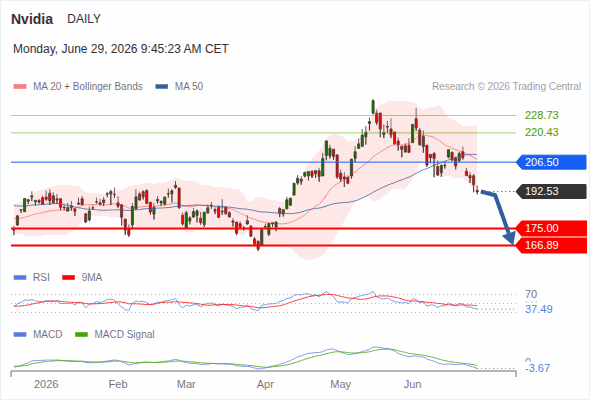The height and width of the screenshot is (400, 590).
Task: Select the 206.50 blue pivot price tag
Action: pyautogui.click(x=551, y=162)
